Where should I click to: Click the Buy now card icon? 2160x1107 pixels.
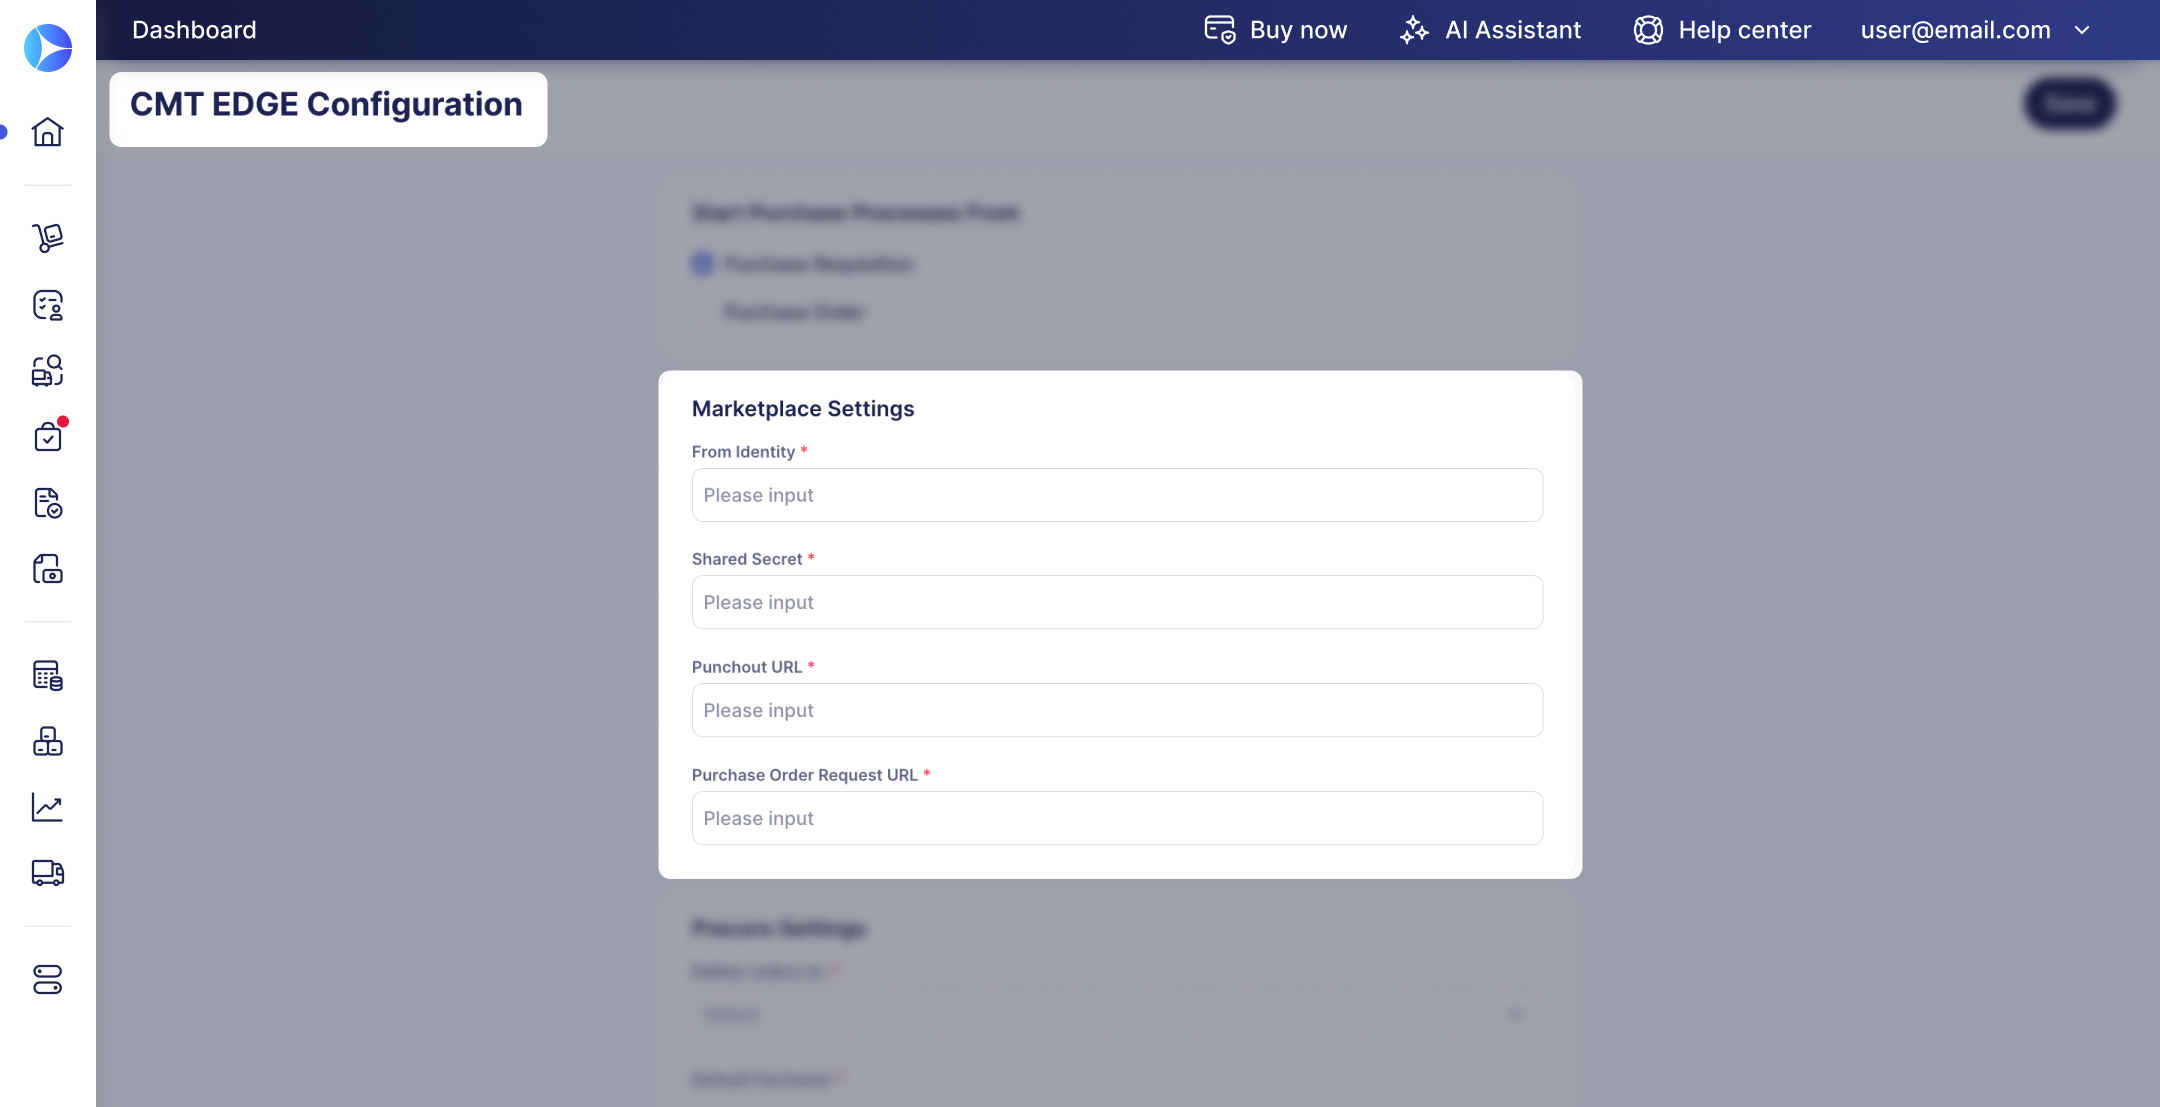(x=1219, y=30)
